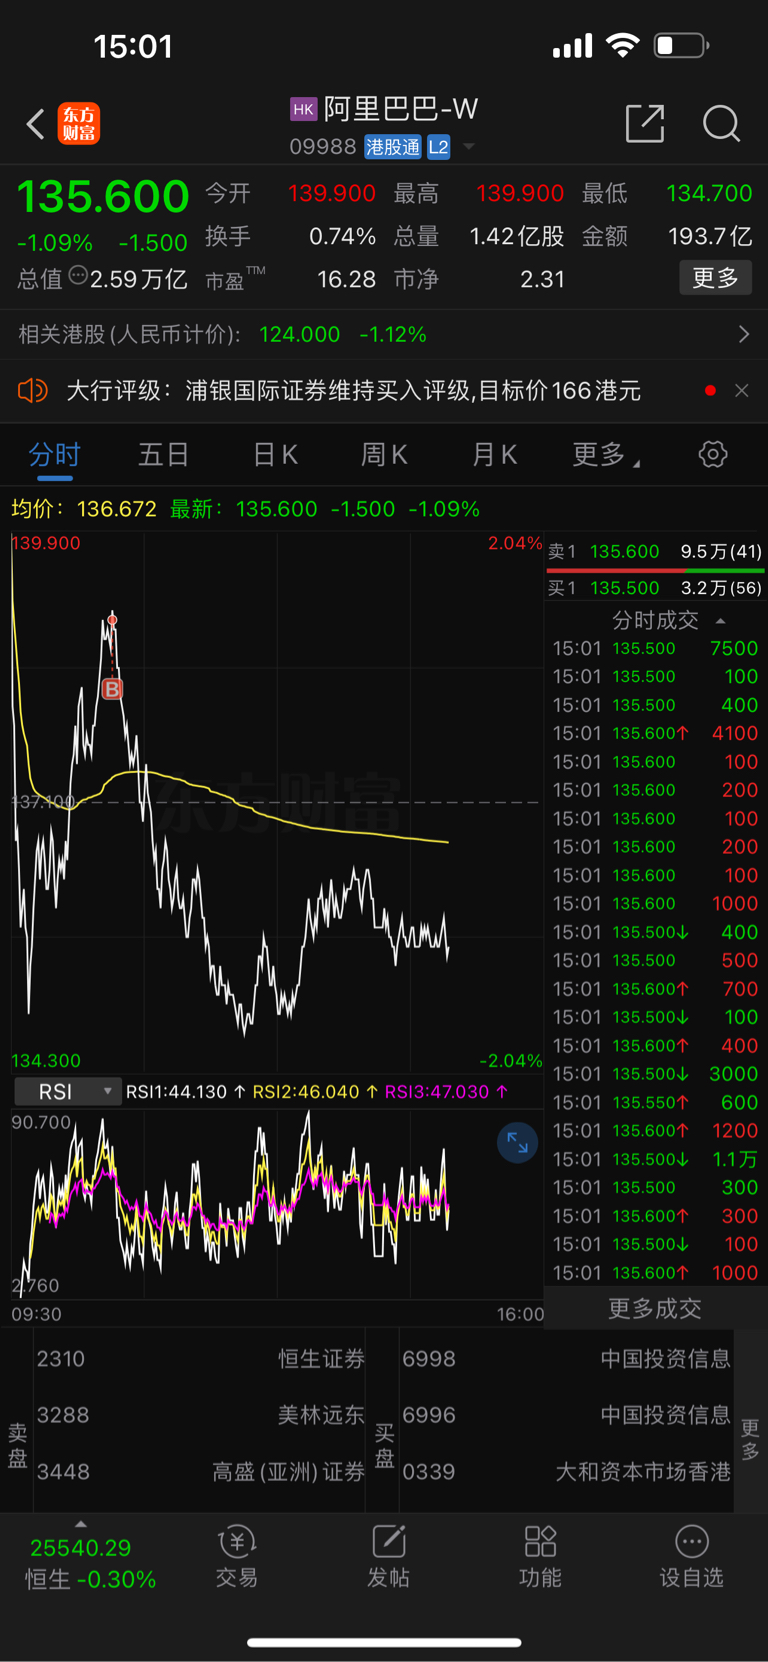Viewport: 768px width, 1662px height.
Task: Tap the status bar clock 15:01
Action: [x=133, y=46]
